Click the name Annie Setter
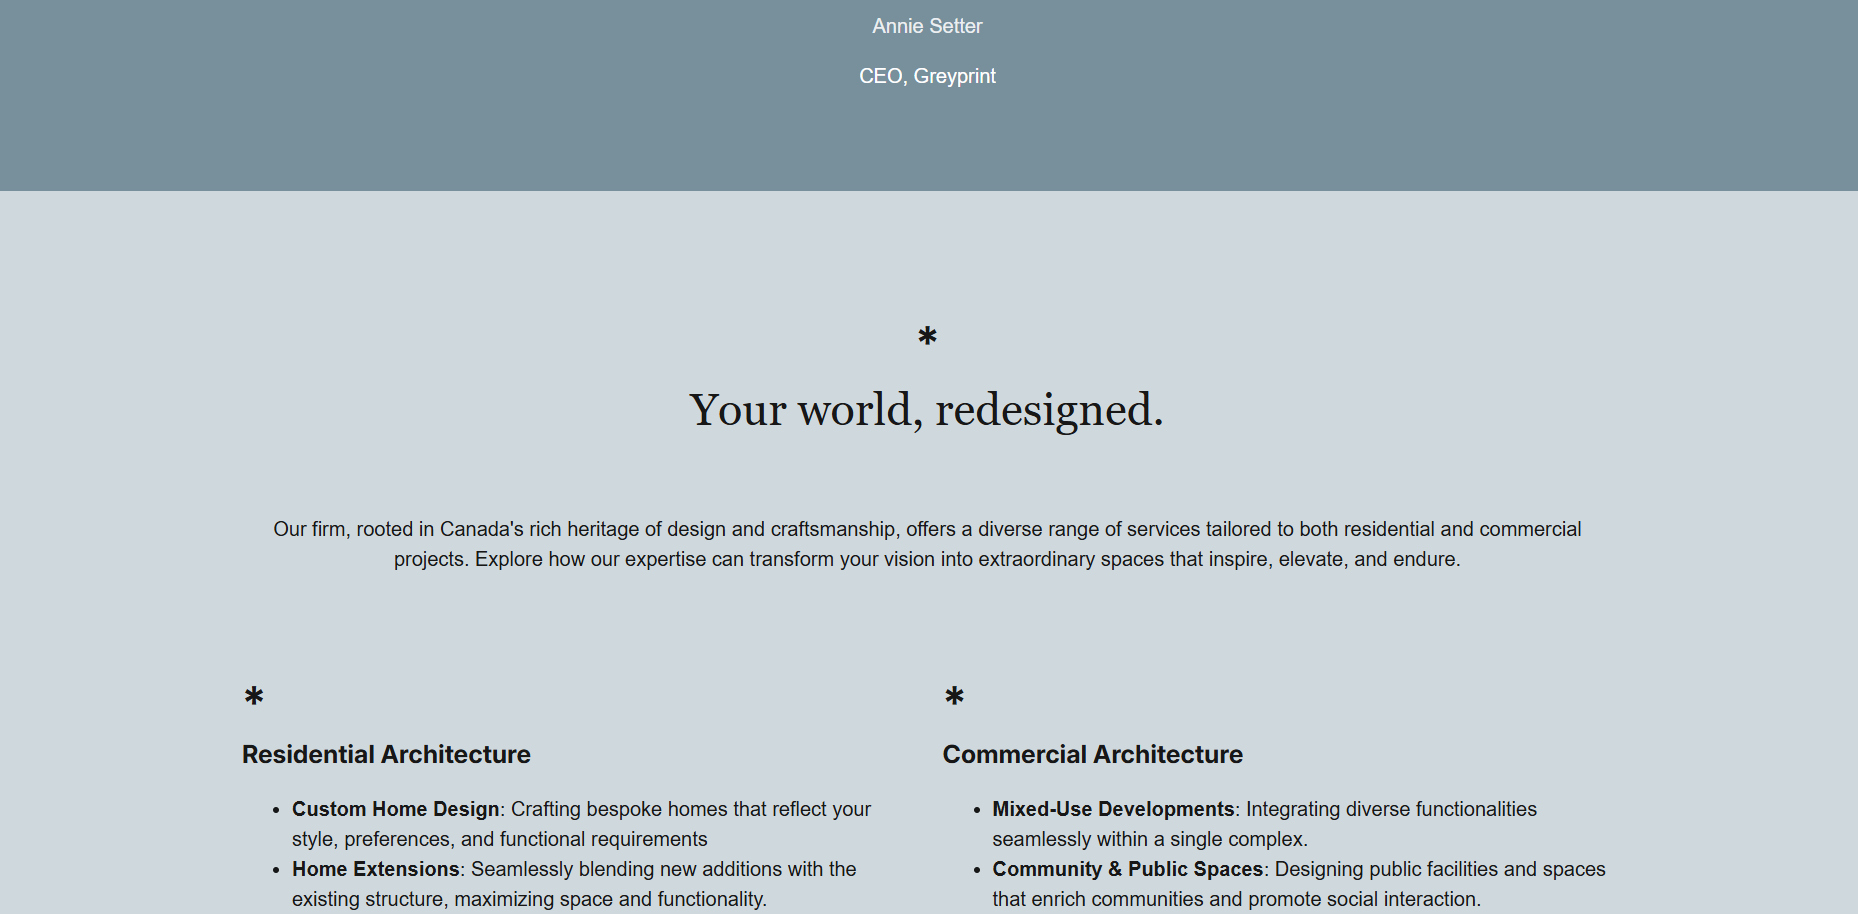Viewport: 1858px width, 914px height. click(x=926, y=26)
